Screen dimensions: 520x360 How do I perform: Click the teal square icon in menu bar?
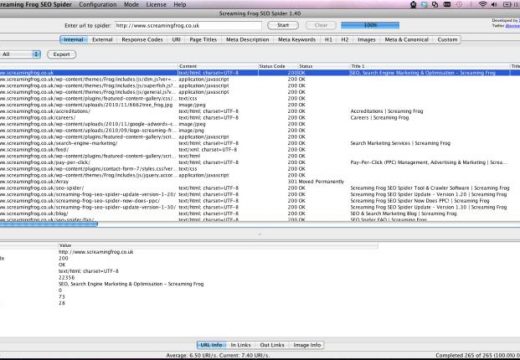(424, 4)
